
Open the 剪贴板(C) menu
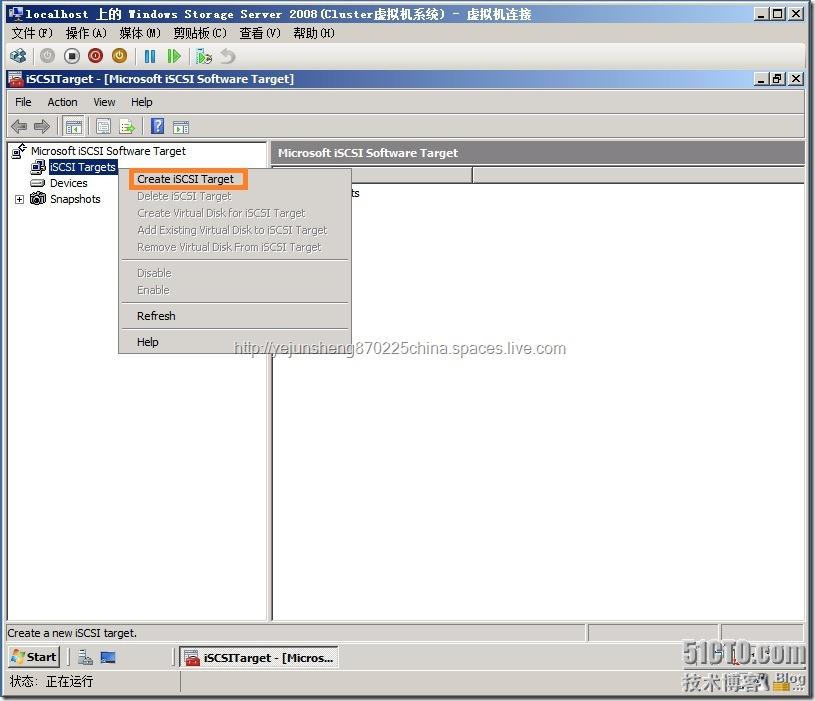tap(200, 33)
